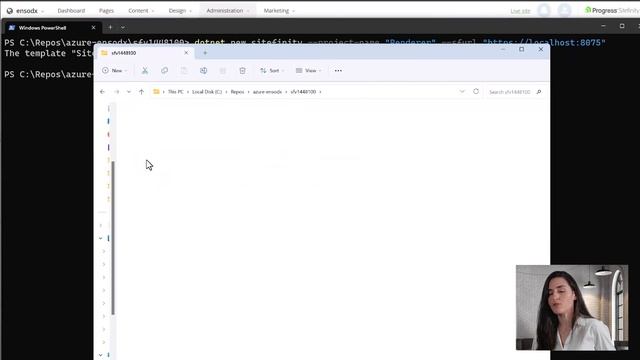Viewport: 640px width, 360px height.
Task: Click Repos in the address path
Action: (237, 92)
